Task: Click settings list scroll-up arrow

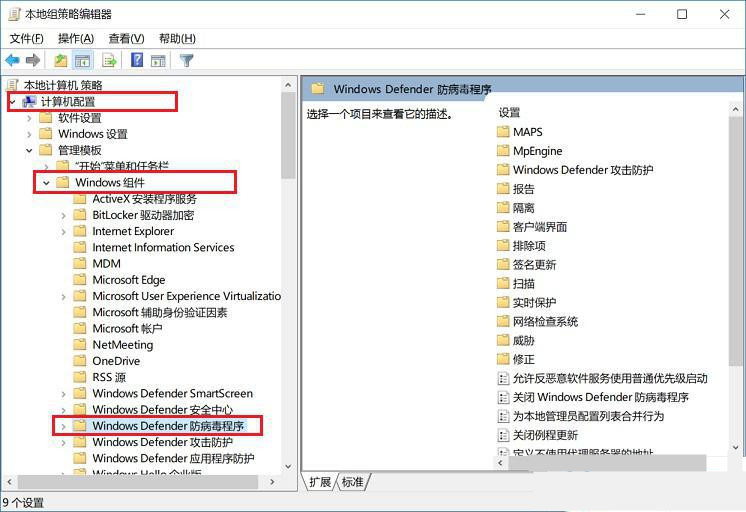Action: pyautogui.click(x=736, y=109)
